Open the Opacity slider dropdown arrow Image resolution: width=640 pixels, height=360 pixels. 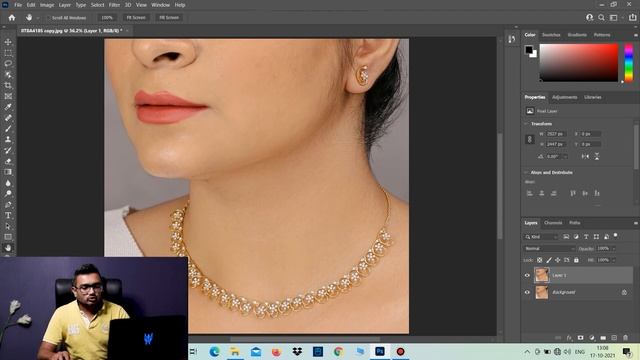[x=613, y=249]
